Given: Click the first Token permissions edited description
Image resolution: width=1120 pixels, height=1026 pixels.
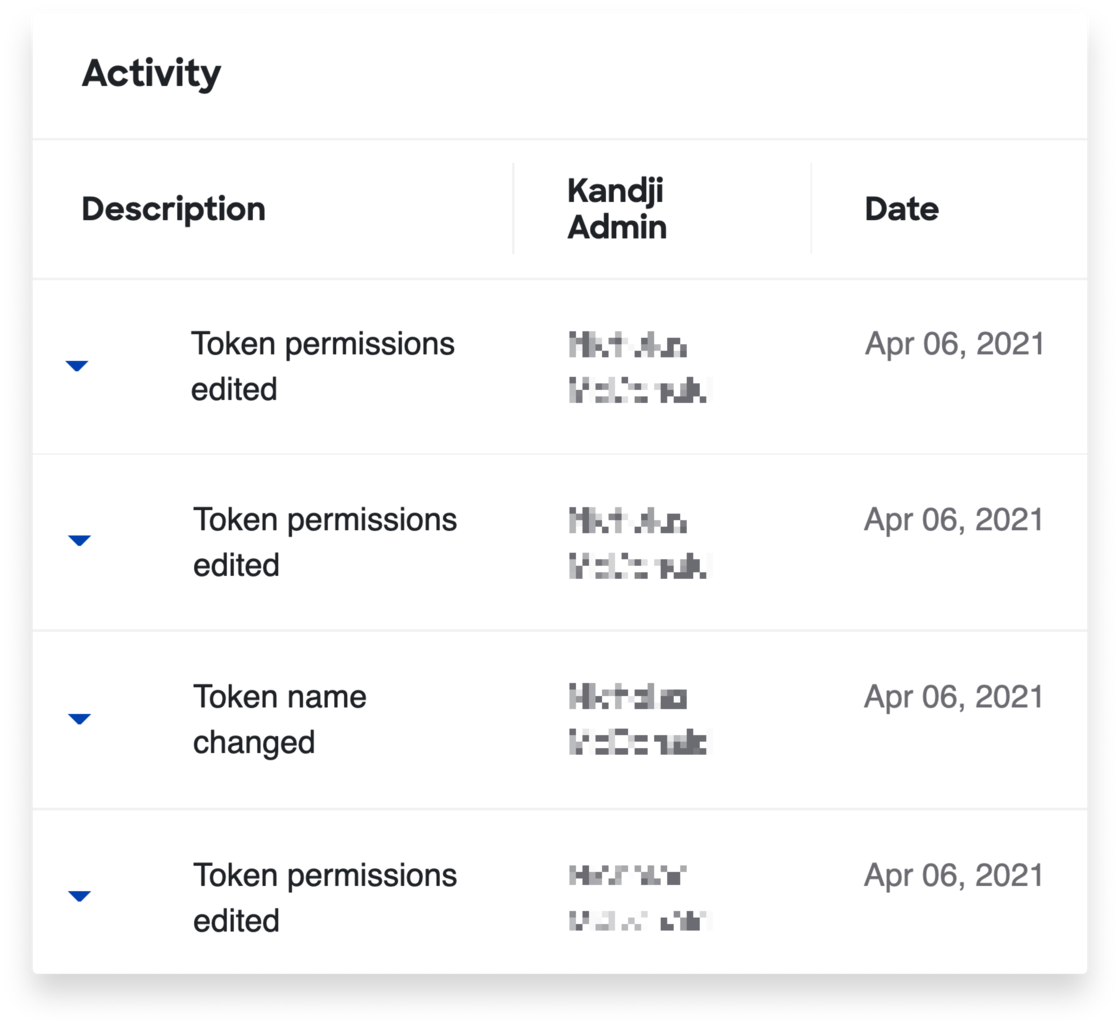Looking at the screenshot, I should [x=324, y=366].
